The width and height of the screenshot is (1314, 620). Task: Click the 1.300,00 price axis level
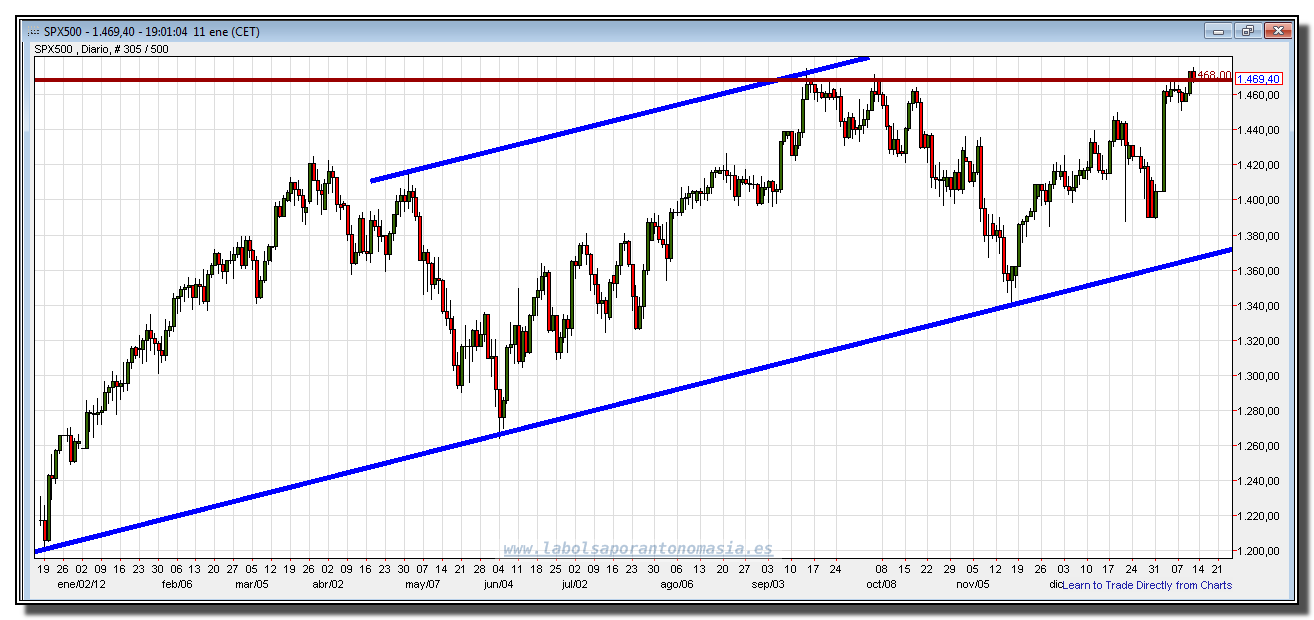[x=1256, y=376]
